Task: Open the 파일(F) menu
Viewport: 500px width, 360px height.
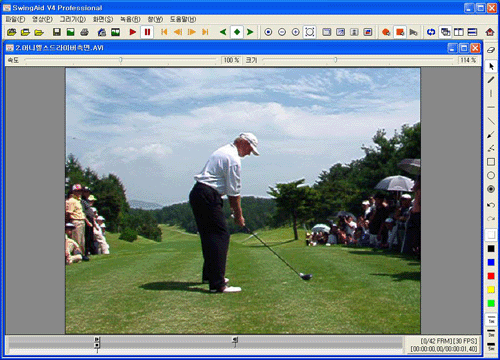Action: pos(15,19)
